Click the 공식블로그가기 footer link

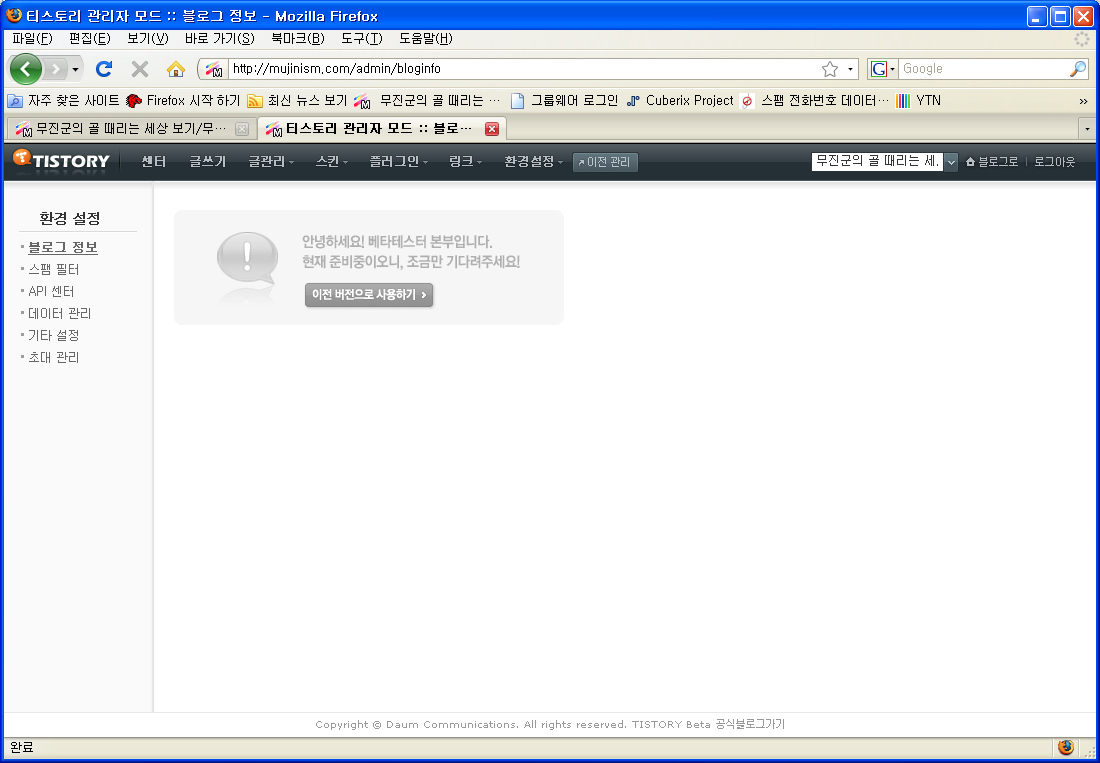point(750,724)
